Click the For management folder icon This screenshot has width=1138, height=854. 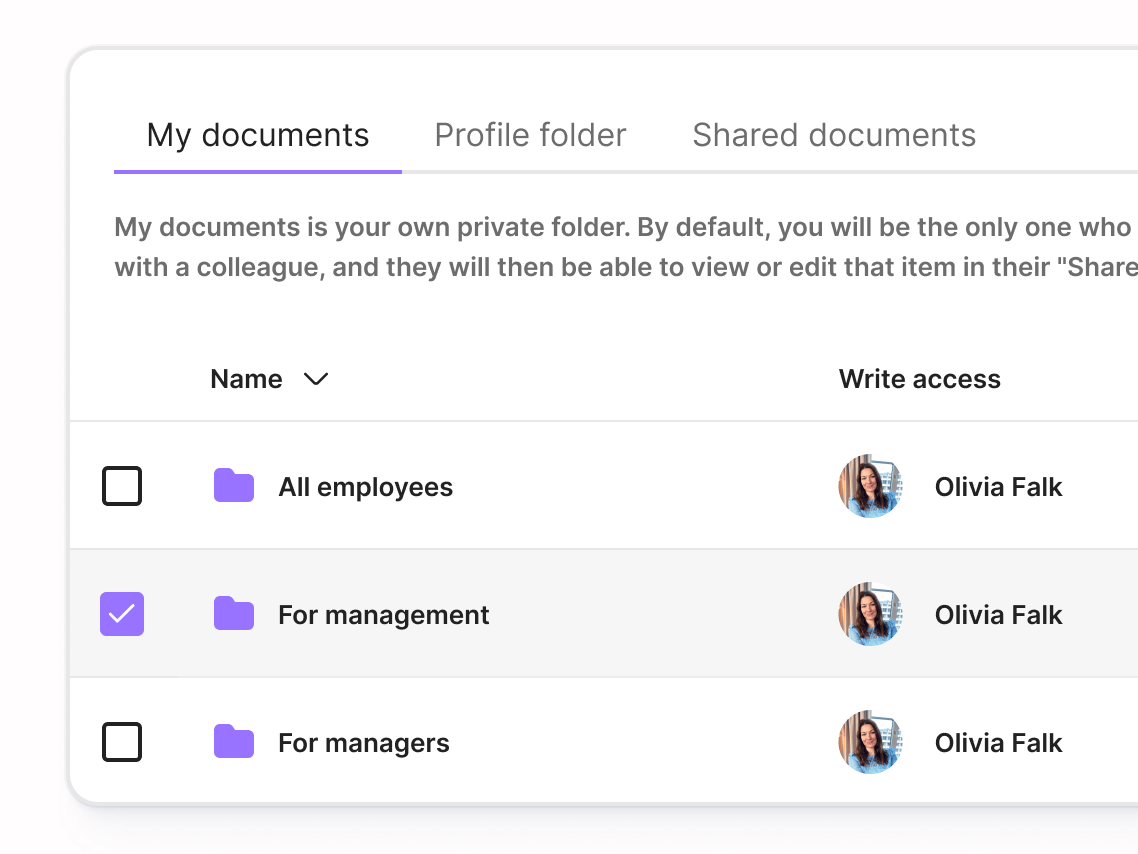point(234,614)
